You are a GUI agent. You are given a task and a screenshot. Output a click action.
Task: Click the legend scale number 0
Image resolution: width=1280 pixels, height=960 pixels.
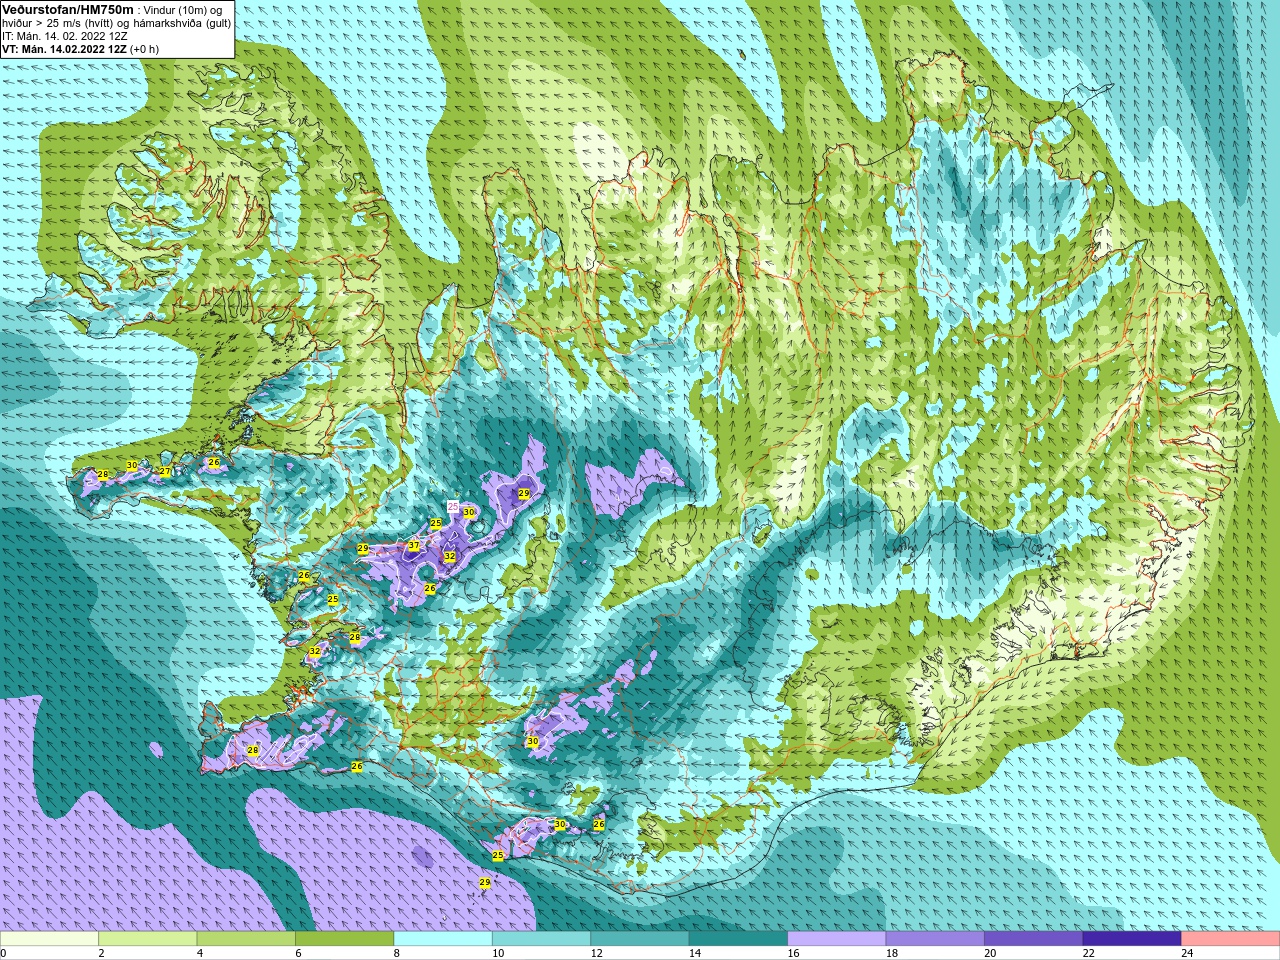coord(3,954)
